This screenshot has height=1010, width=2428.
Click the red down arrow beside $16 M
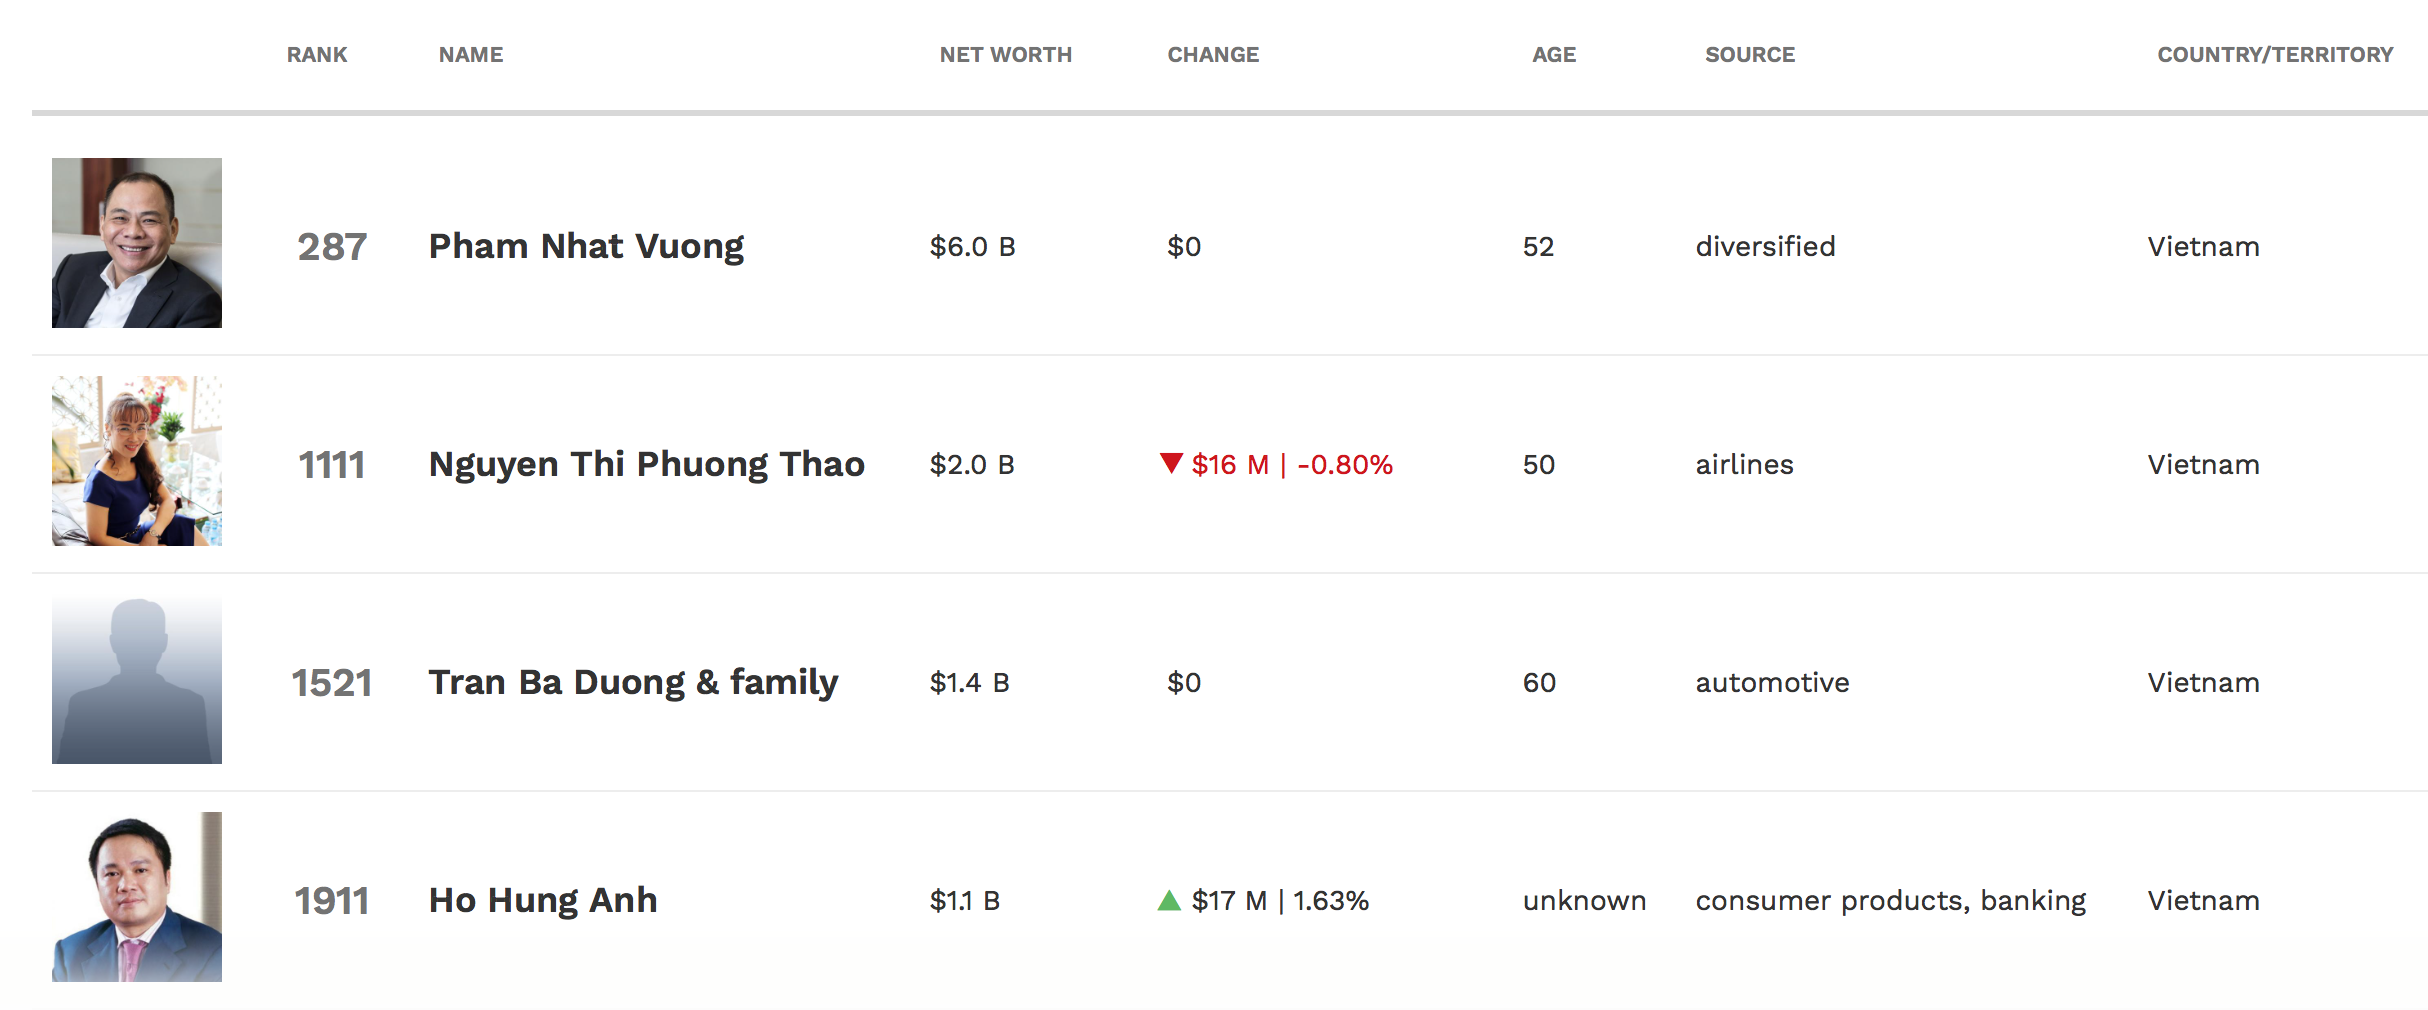(x=1171, y=463)
